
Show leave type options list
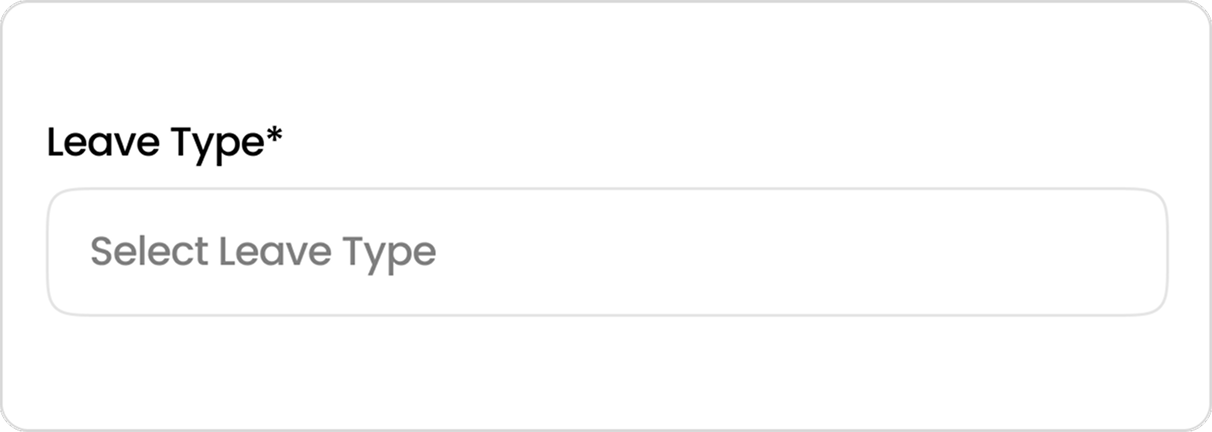607,252
